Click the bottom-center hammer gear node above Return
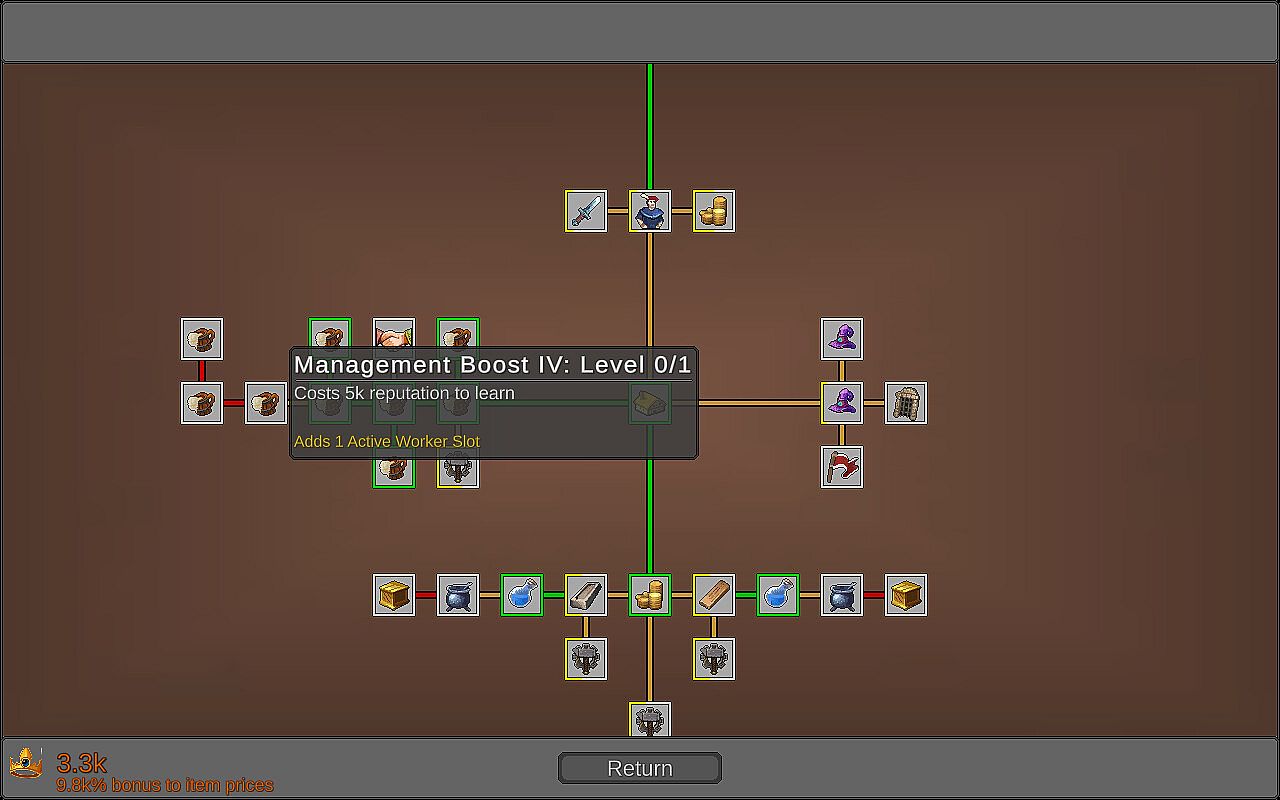This screenshot has width=1280, height=800. (650, 720)
